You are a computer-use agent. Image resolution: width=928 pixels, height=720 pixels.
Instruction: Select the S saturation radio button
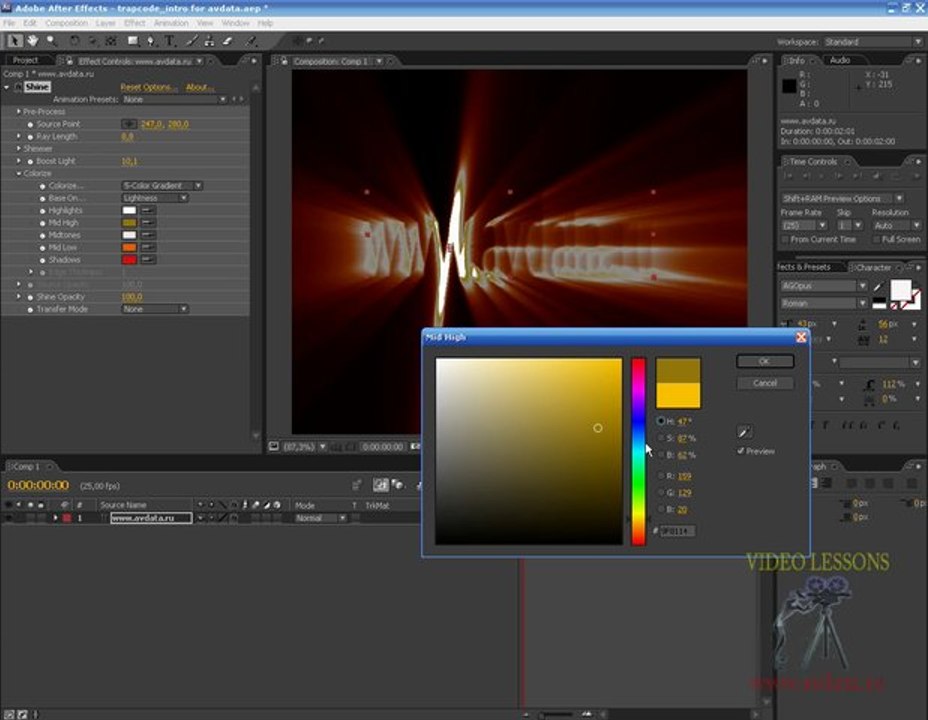661,438
